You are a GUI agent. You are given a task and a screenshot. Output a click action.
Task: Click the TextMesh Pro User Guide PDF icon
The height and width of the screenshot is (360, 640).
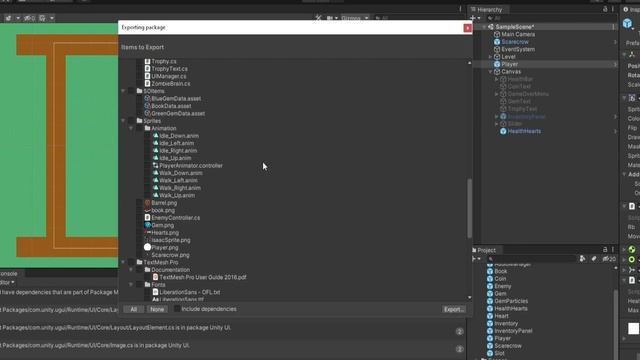[156, 277]
